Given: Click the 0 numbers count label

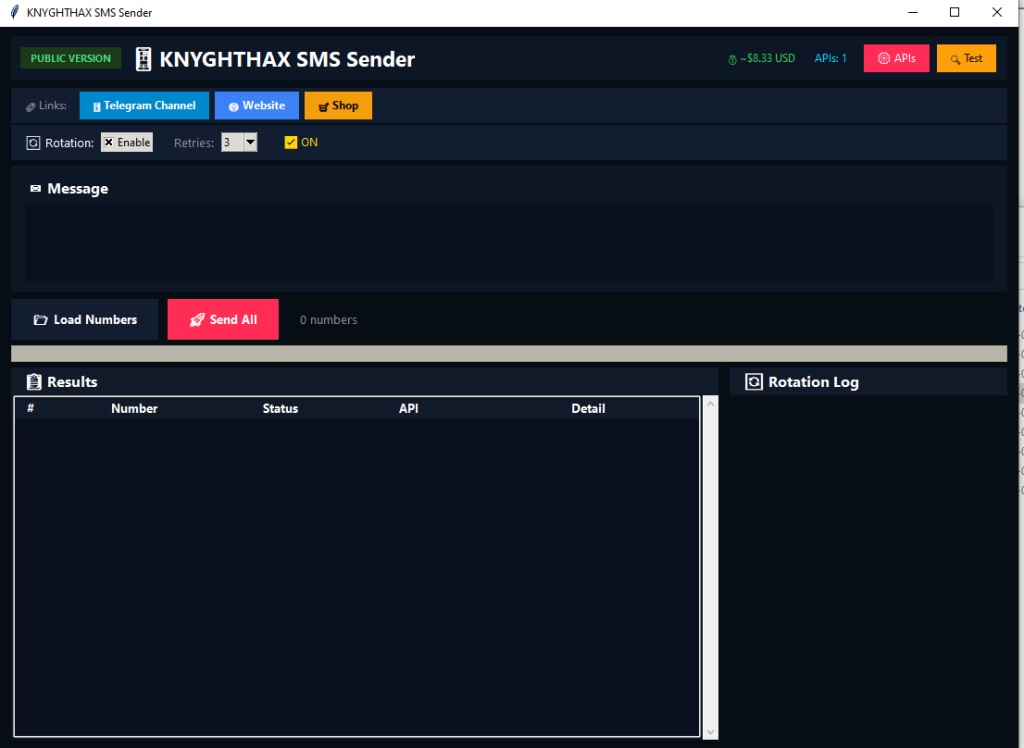Looking at the screenshot, I should click(x=328, y=319).
